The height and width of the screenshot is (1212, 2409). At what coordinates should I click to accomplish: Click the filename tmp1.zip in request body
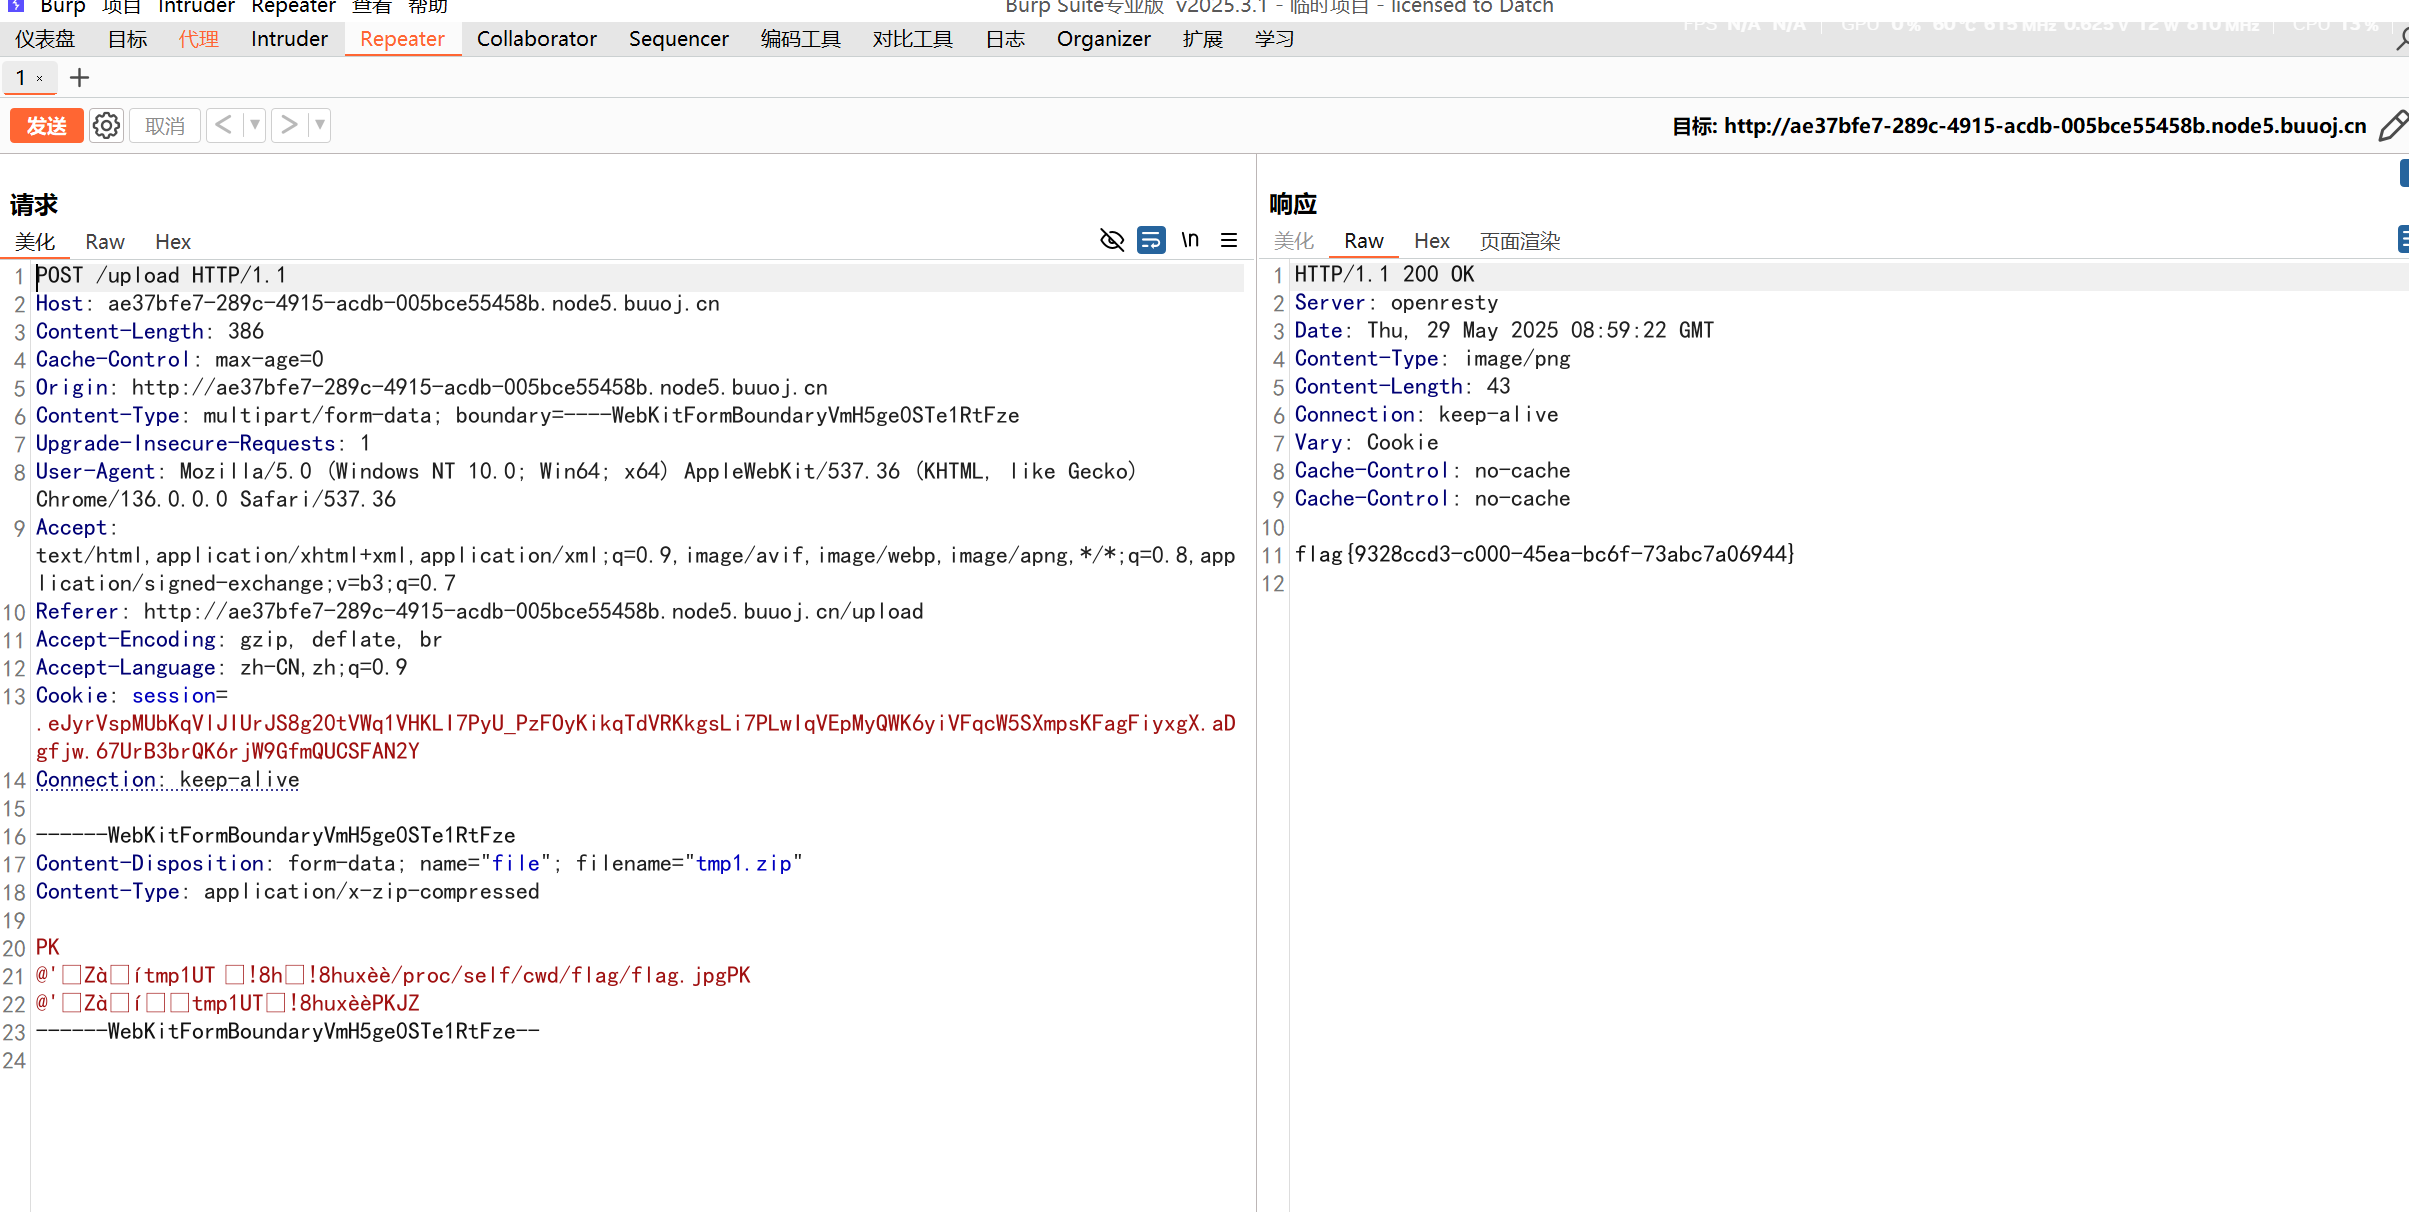(x=743, y=863)
